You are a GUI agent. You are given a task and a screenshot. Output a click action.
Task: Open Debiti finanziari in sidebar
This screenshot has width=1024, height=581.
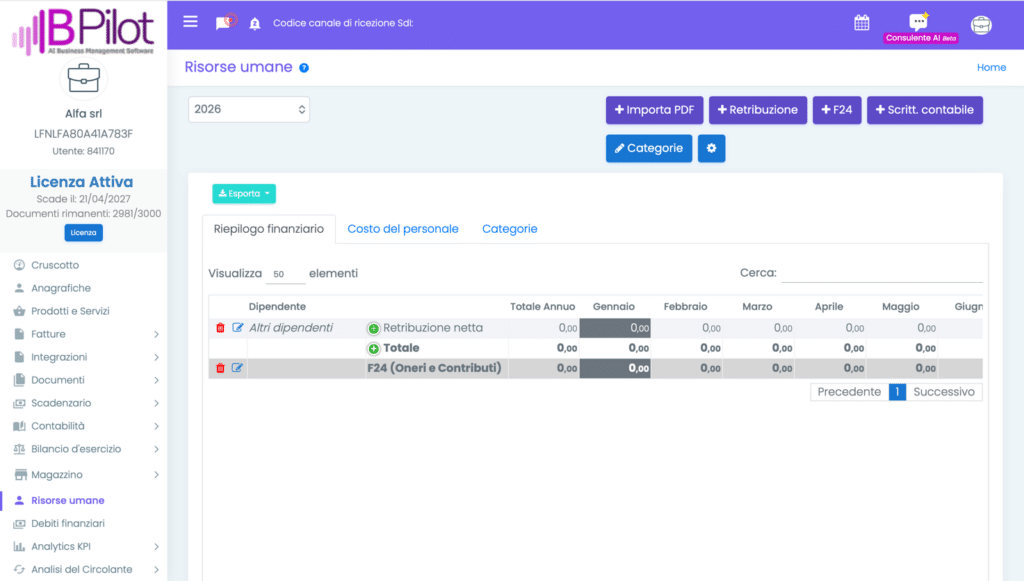tap(67, 524)
